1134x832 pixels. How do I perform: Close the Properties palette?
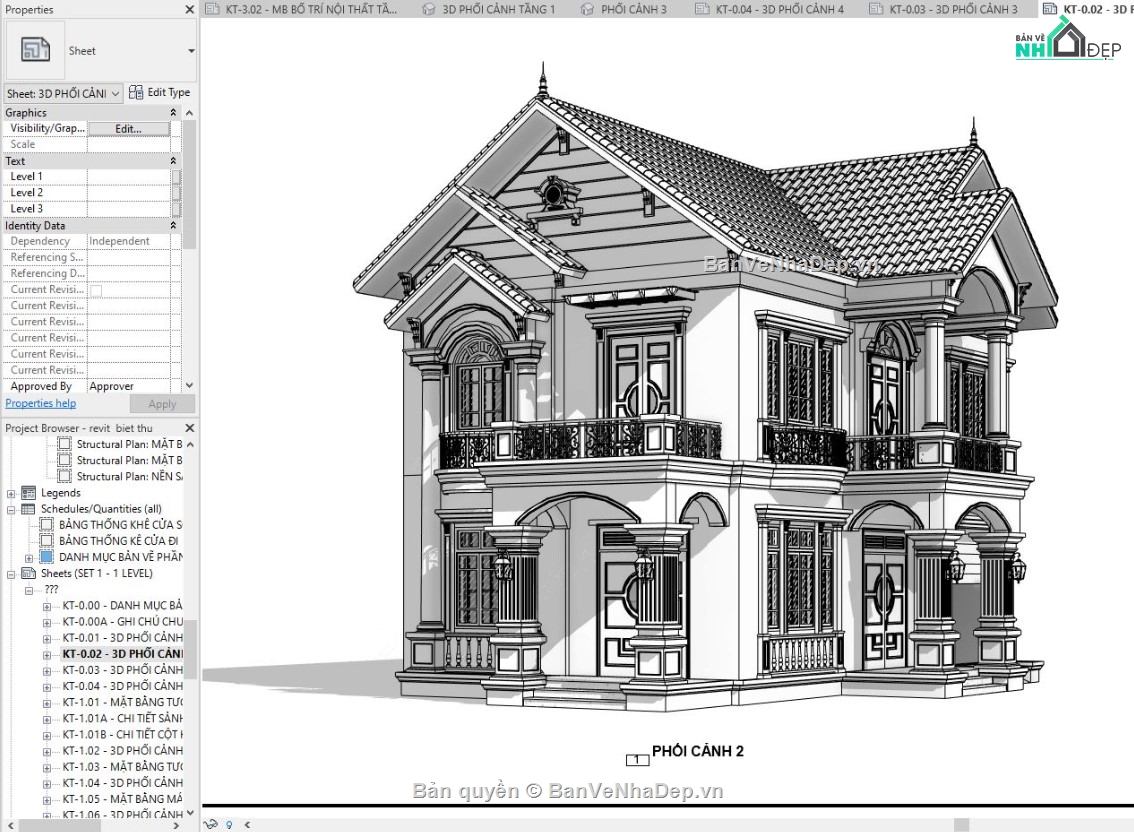tap(189, 9)
